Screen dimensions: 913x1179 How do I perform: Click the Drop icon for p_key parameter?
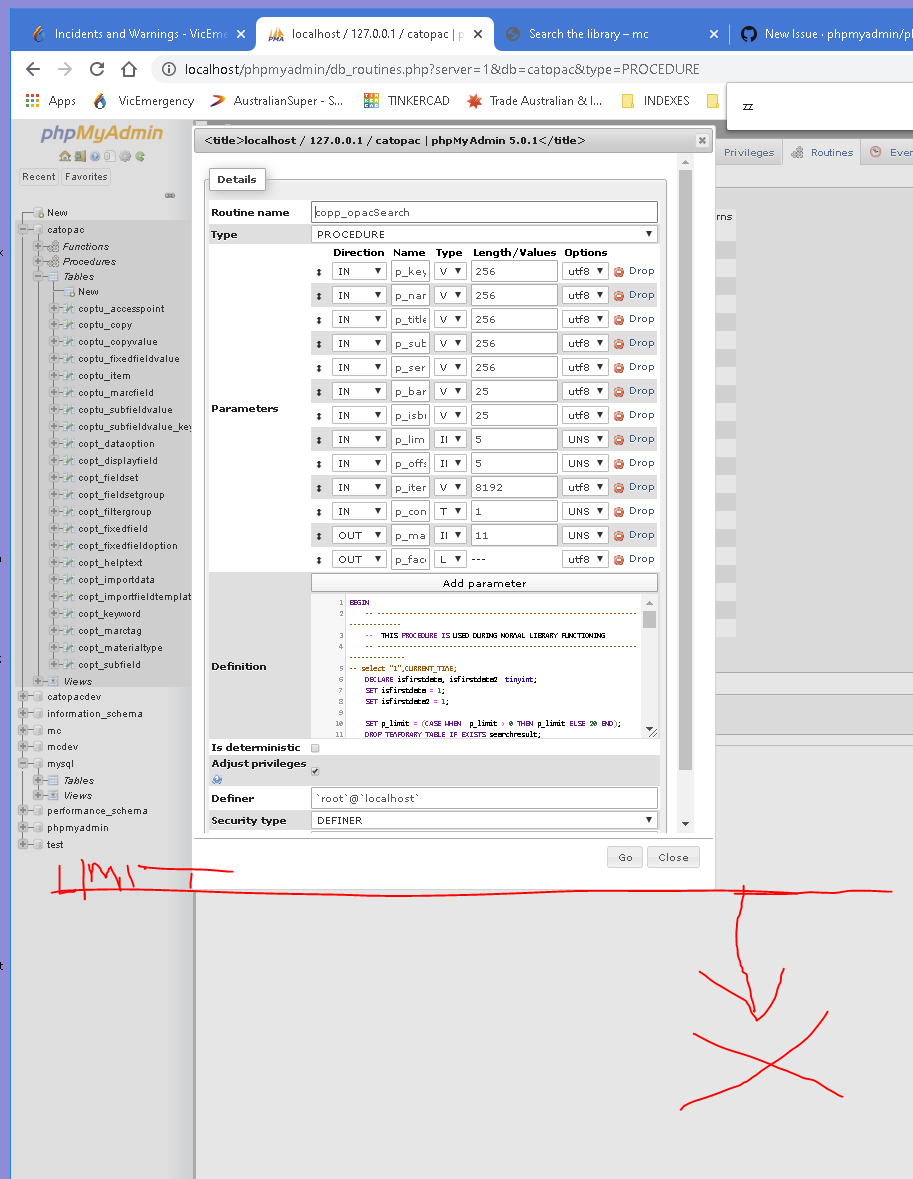point(619,271)
